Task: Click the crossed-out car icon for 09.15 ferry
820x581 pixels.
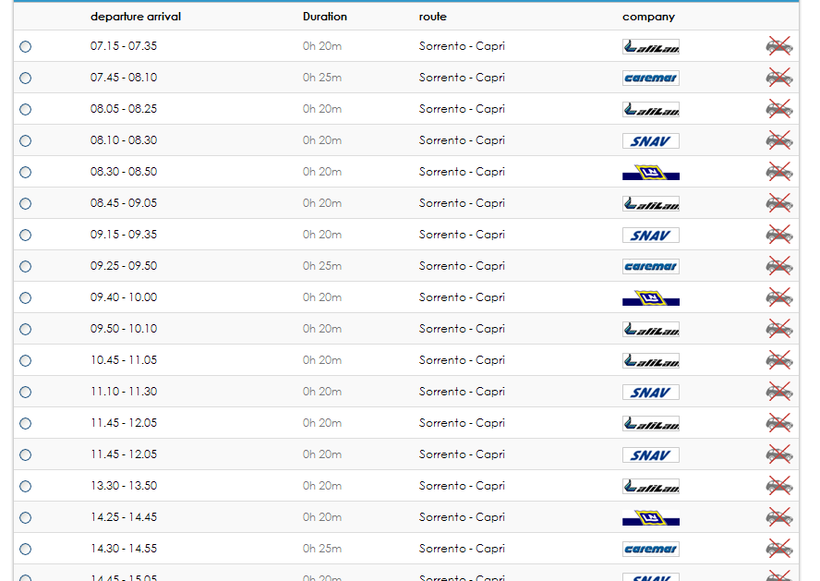Action: point(779,235)
